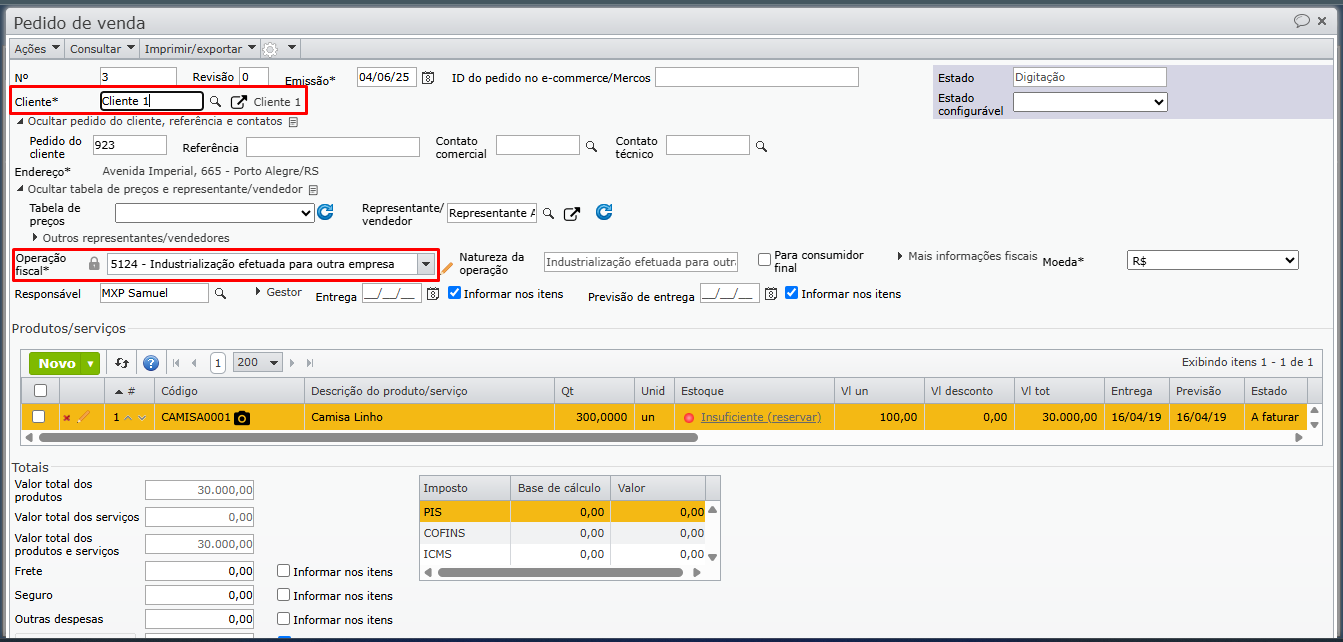The image size is (1343, 642).
Task: Click the magnifier icon beside Cliente field
Action: tap(215, 102)
